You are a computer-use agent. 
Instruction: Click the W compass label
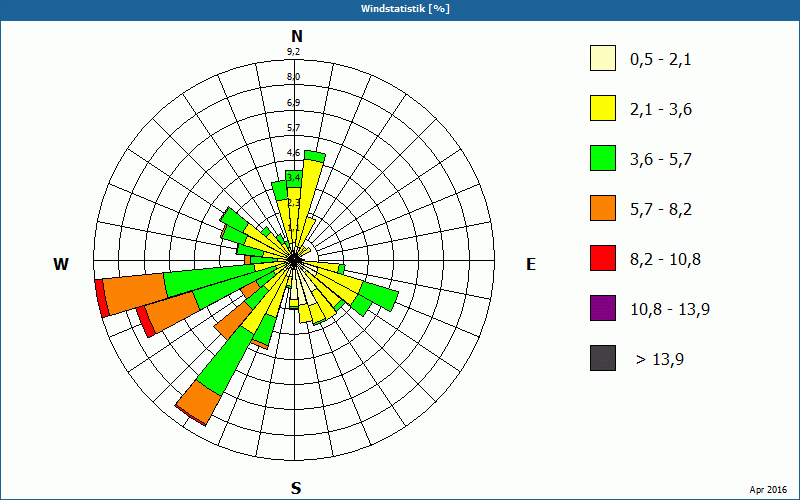click(61, 264)
